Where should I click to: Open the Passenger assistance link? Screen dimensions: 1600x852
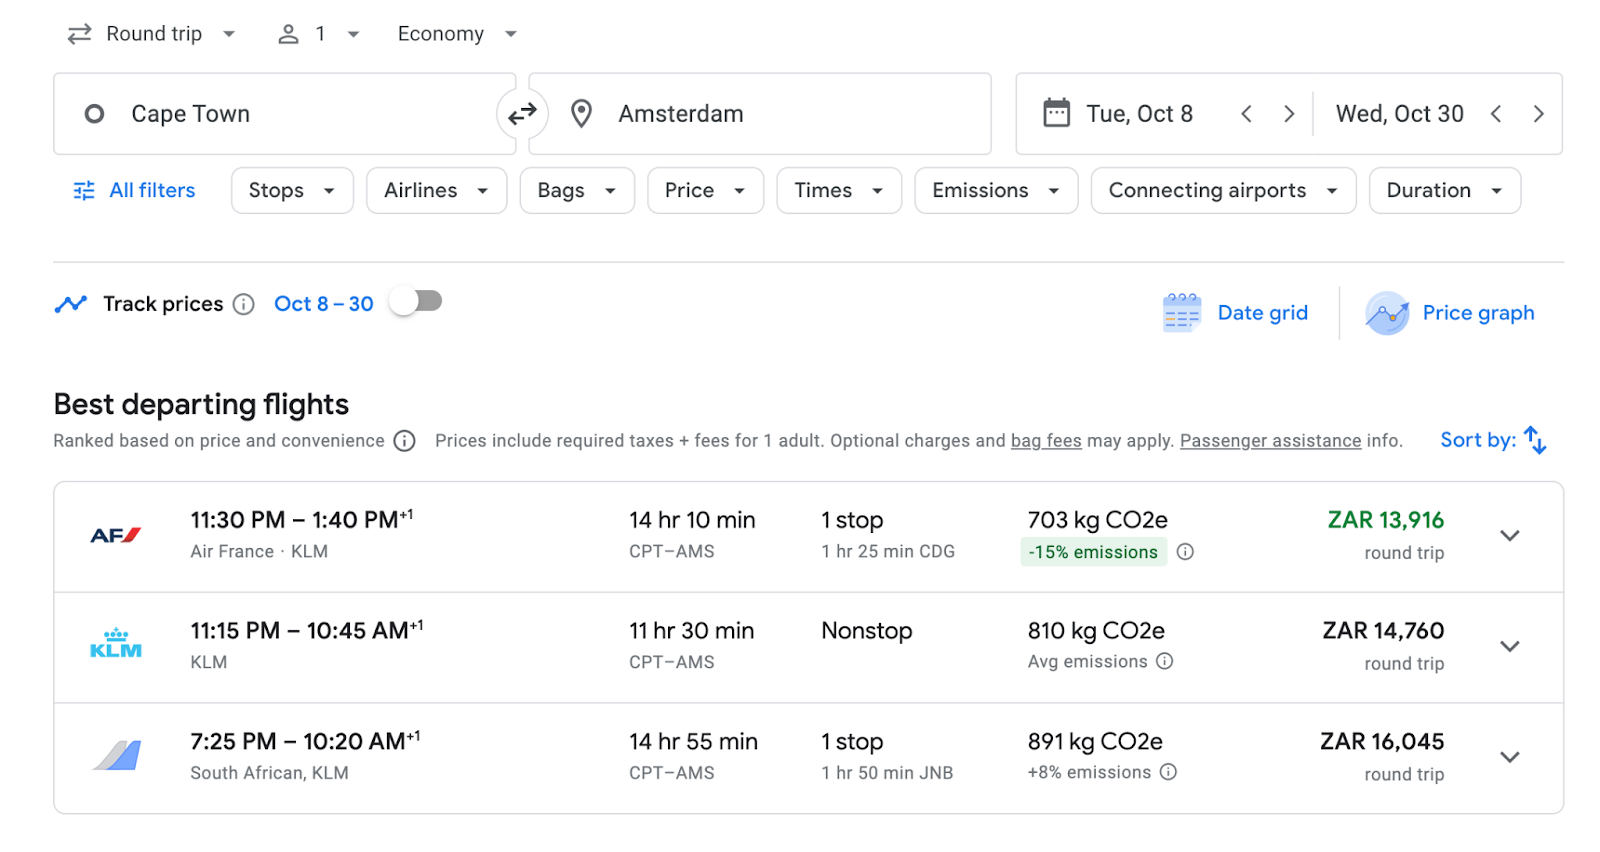tap(1270, 441)
